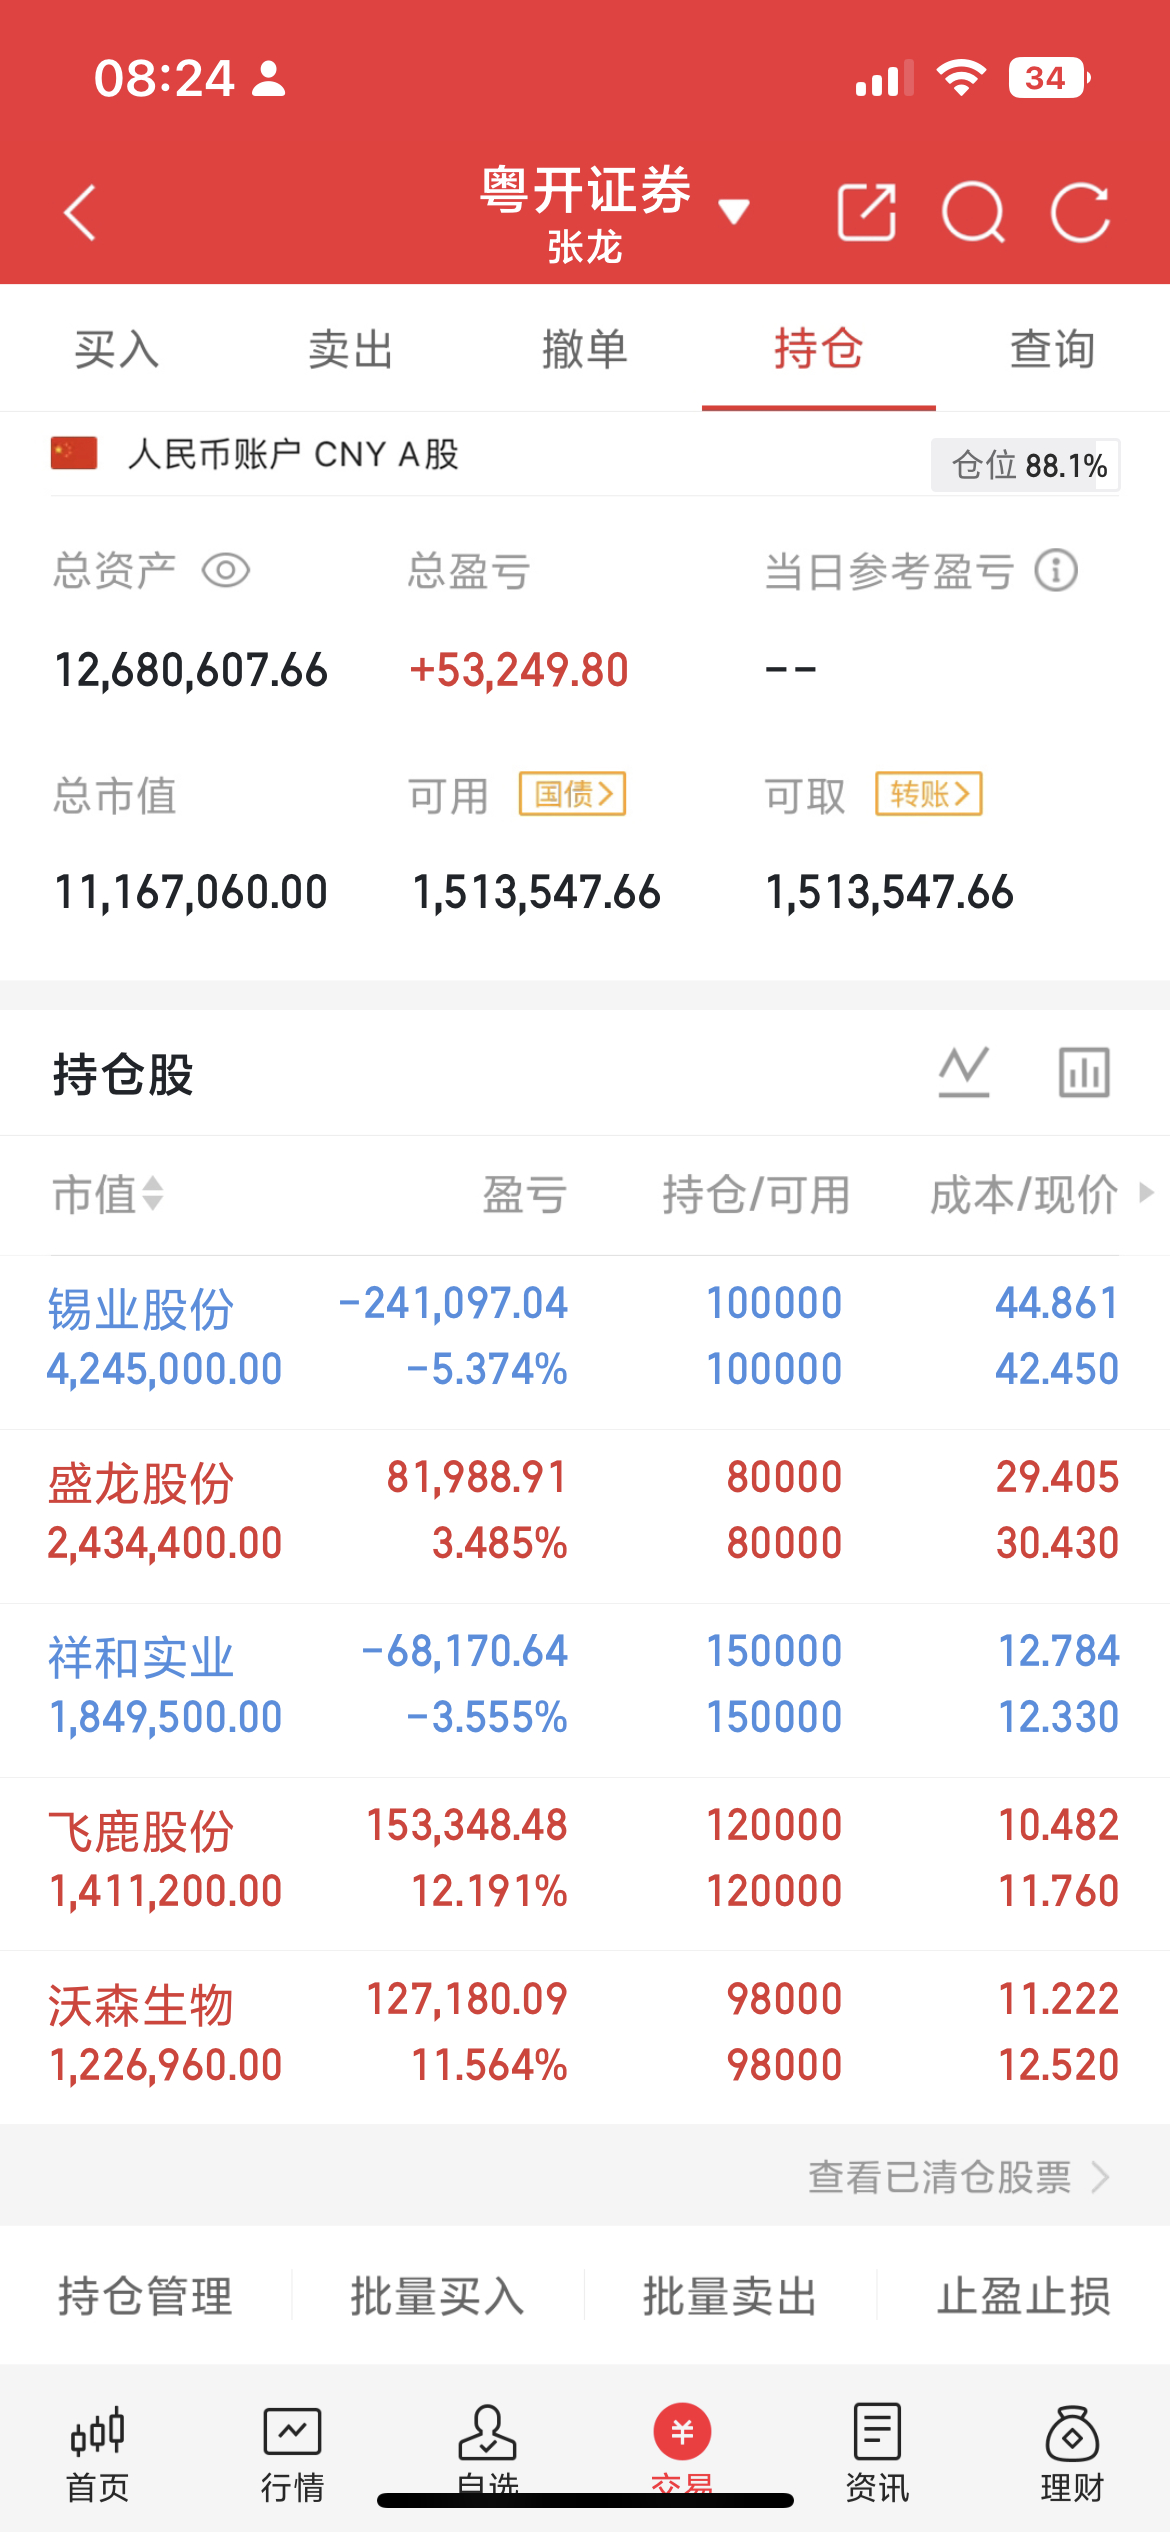Tap the back arrow in the header

(x=80, y=213)
